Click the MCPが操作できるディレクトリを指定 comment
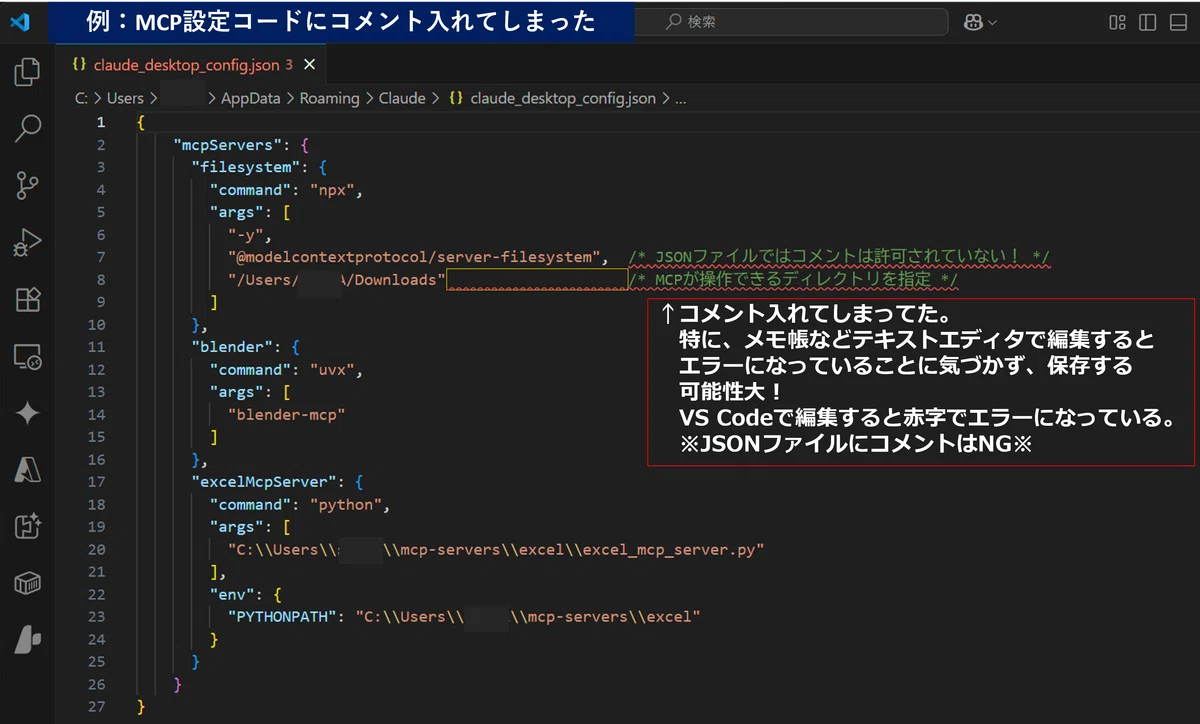The image size is (1200, 724). 793,280
